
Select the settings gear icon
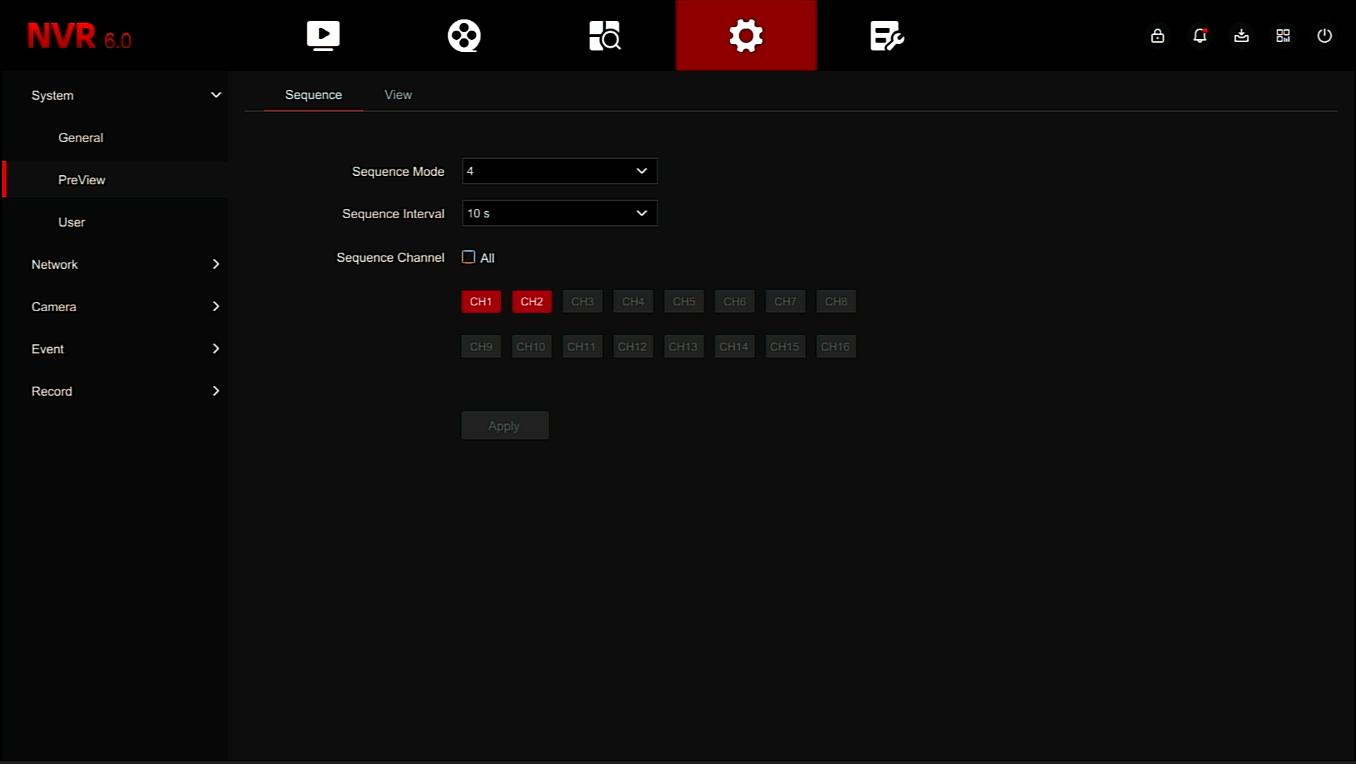(x=746, y=36)
